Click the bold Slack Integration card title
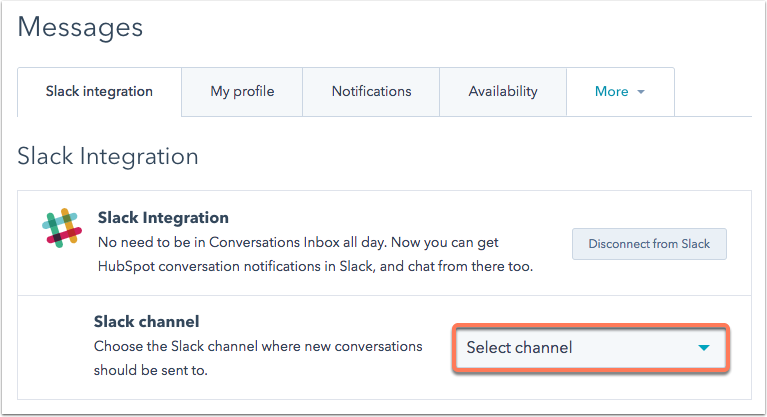 pos(163,217)
